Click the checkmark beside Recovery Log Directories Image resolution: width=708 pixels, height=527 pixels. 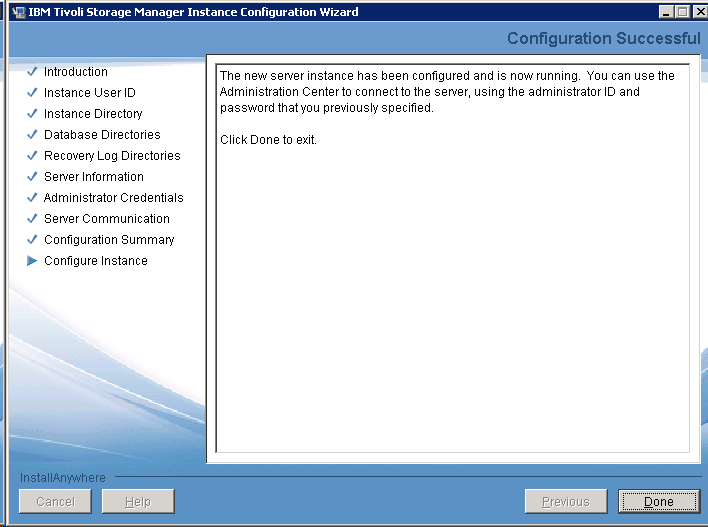(32, 156)
